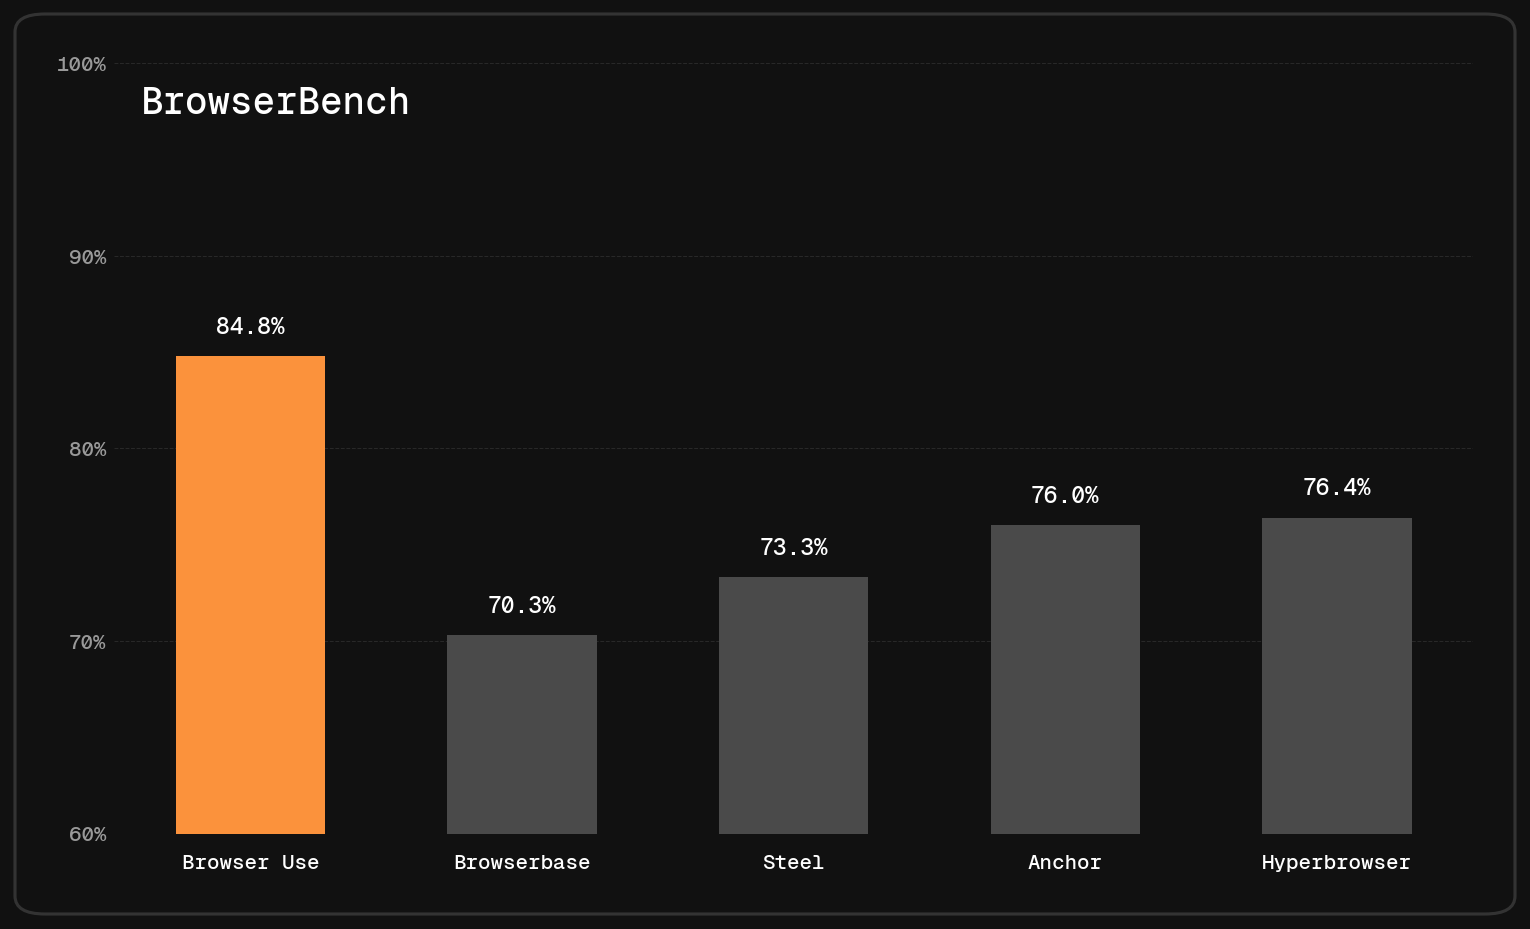This screenshot has width=1530, height=929.
Task: Click the 76.4% value label
Action: point(1336,487)
